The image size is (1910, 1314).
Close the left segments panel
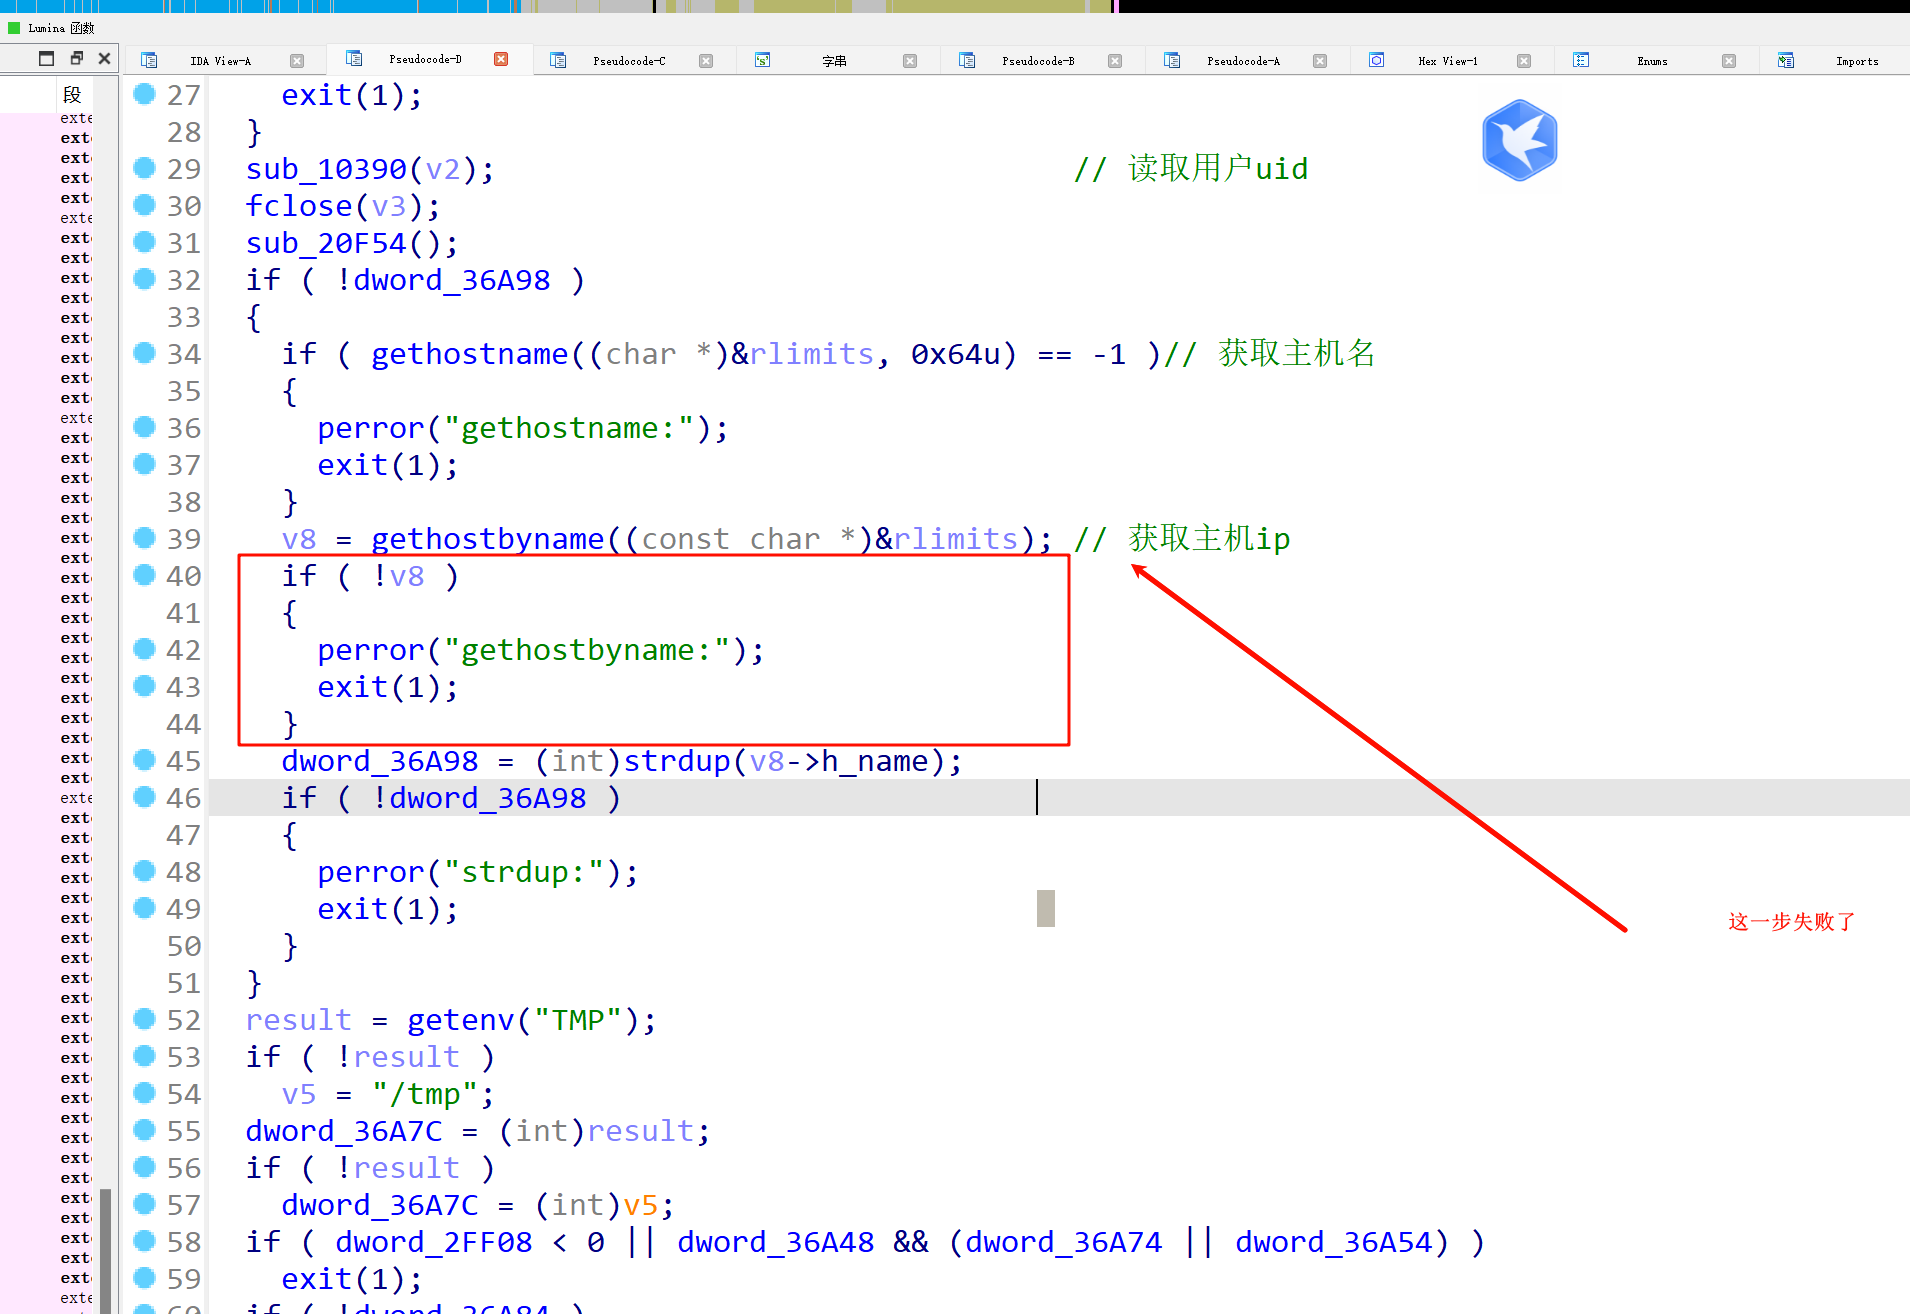104,58
